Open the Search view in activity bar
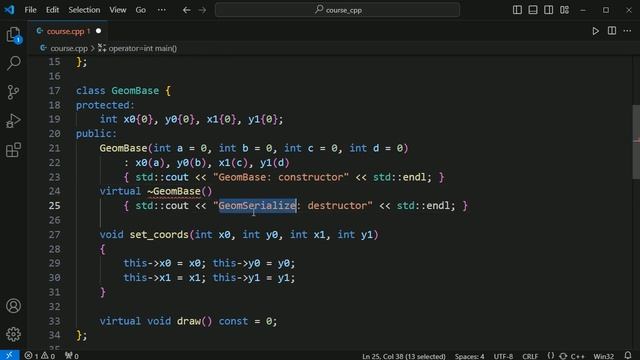Screen dimensions: 640x360 (13, 63)
